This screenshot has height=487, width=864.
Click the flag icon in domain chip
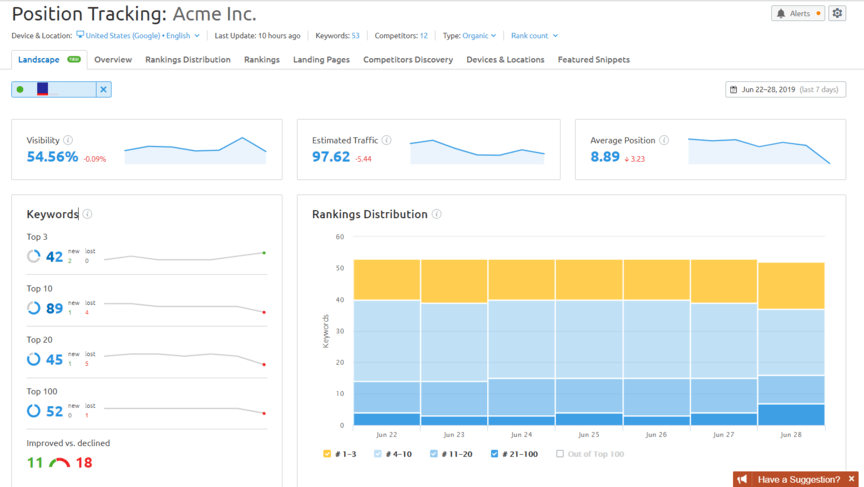click(42, 89)
